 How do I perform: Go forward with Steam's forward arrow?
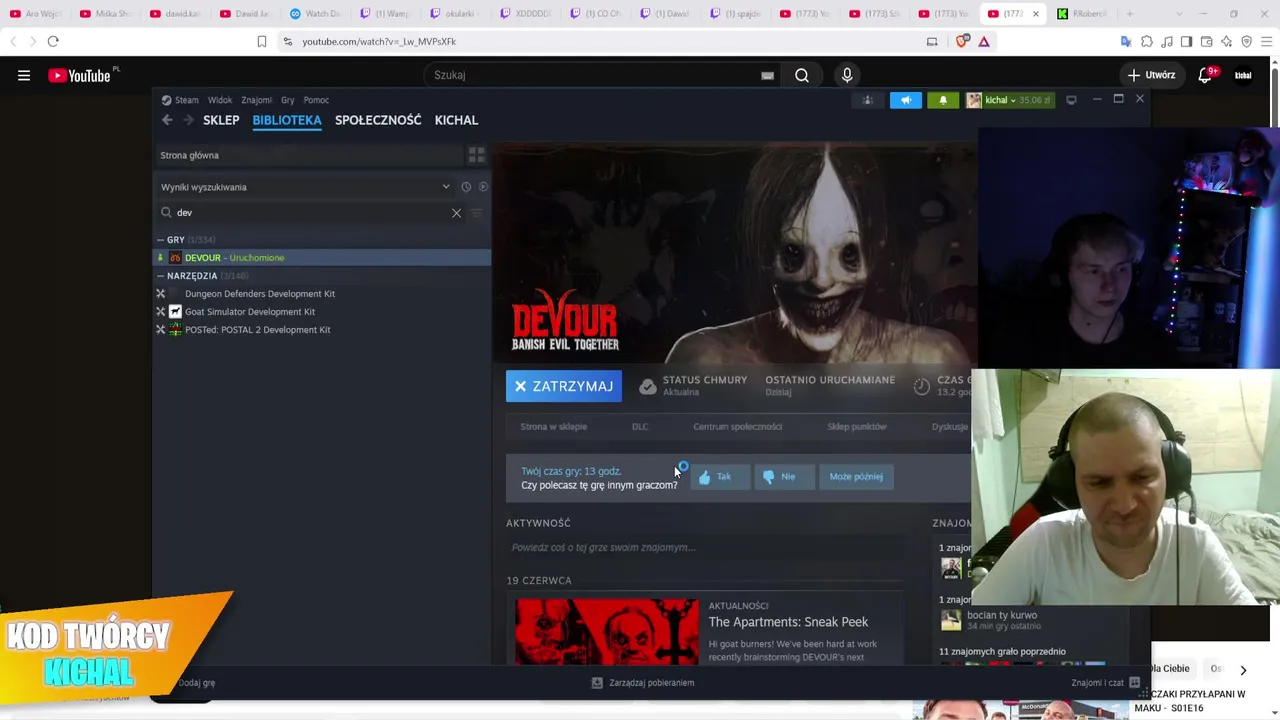click(x=187, y=120)
